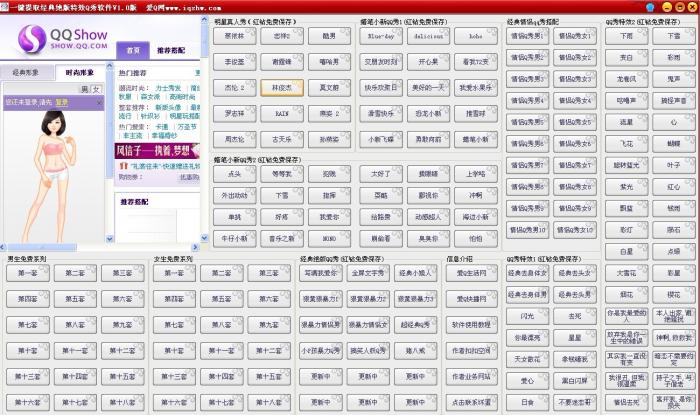The image size is (700, 415).
Task: Dismiss the login notice with its X
Action: click(99, 103)
